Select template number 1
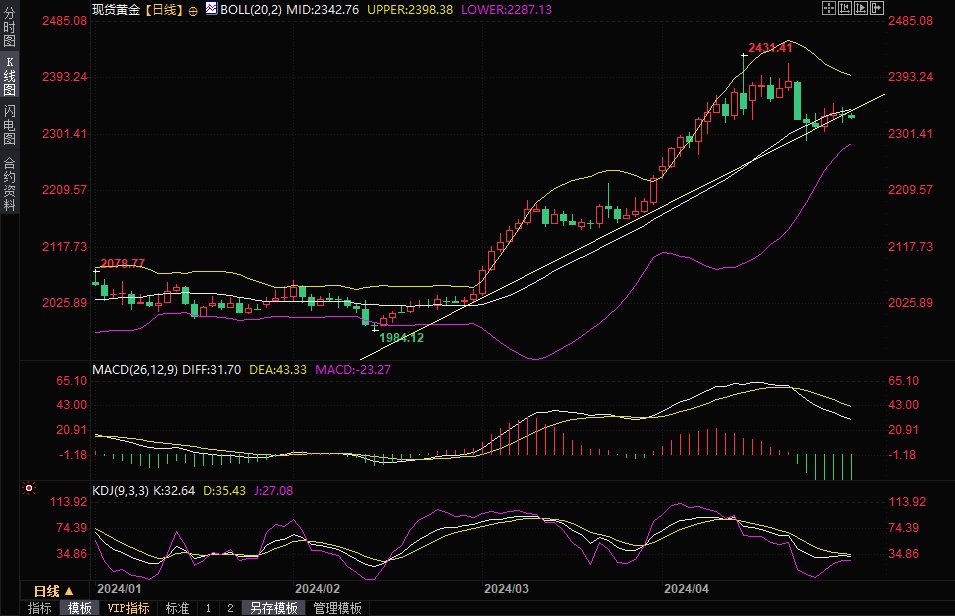Image resolution: width=955 pixels, height=616 pixels. 208,608
